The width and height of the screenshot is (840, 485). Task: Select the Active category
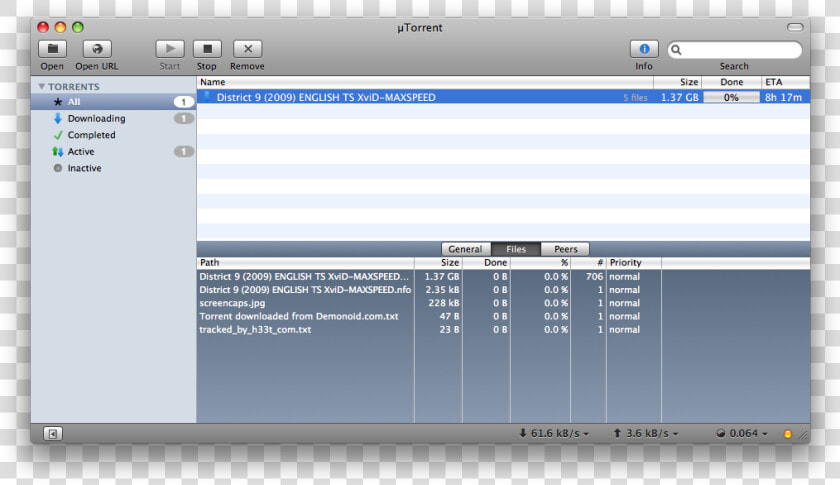114,152
